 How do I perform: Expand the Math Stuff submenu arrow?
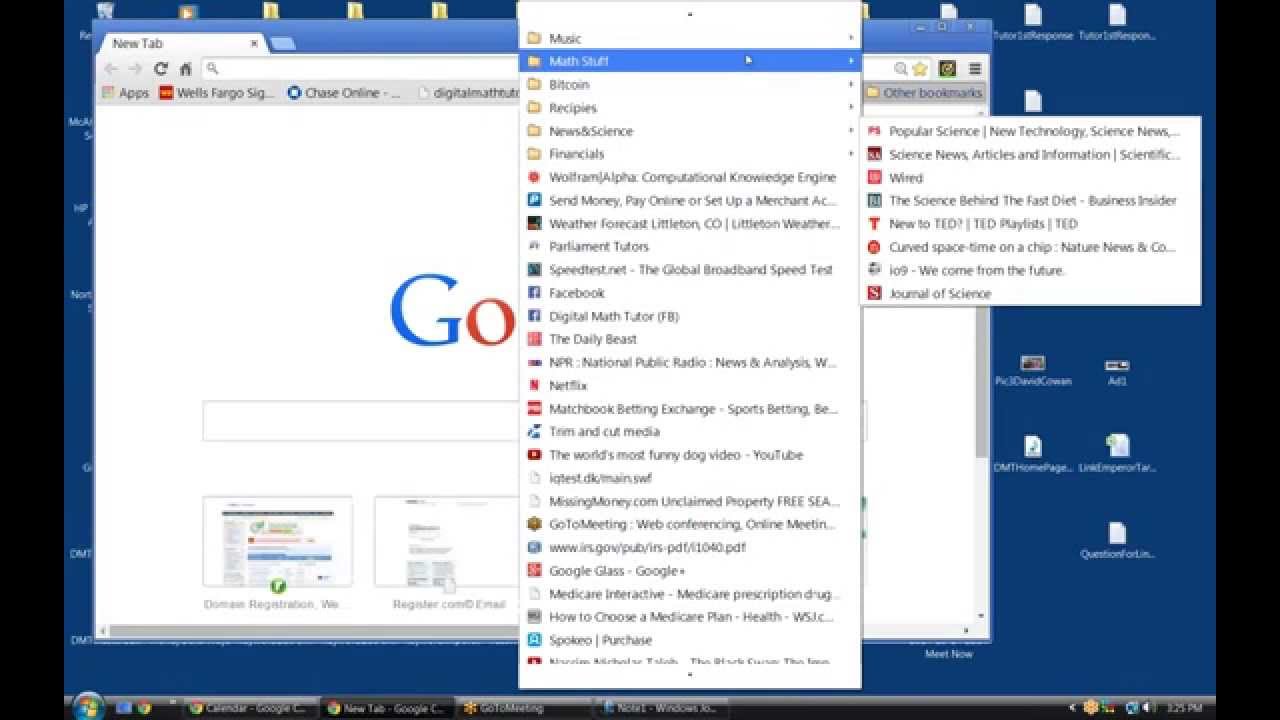pyautogui.click(x=851, y=61)
